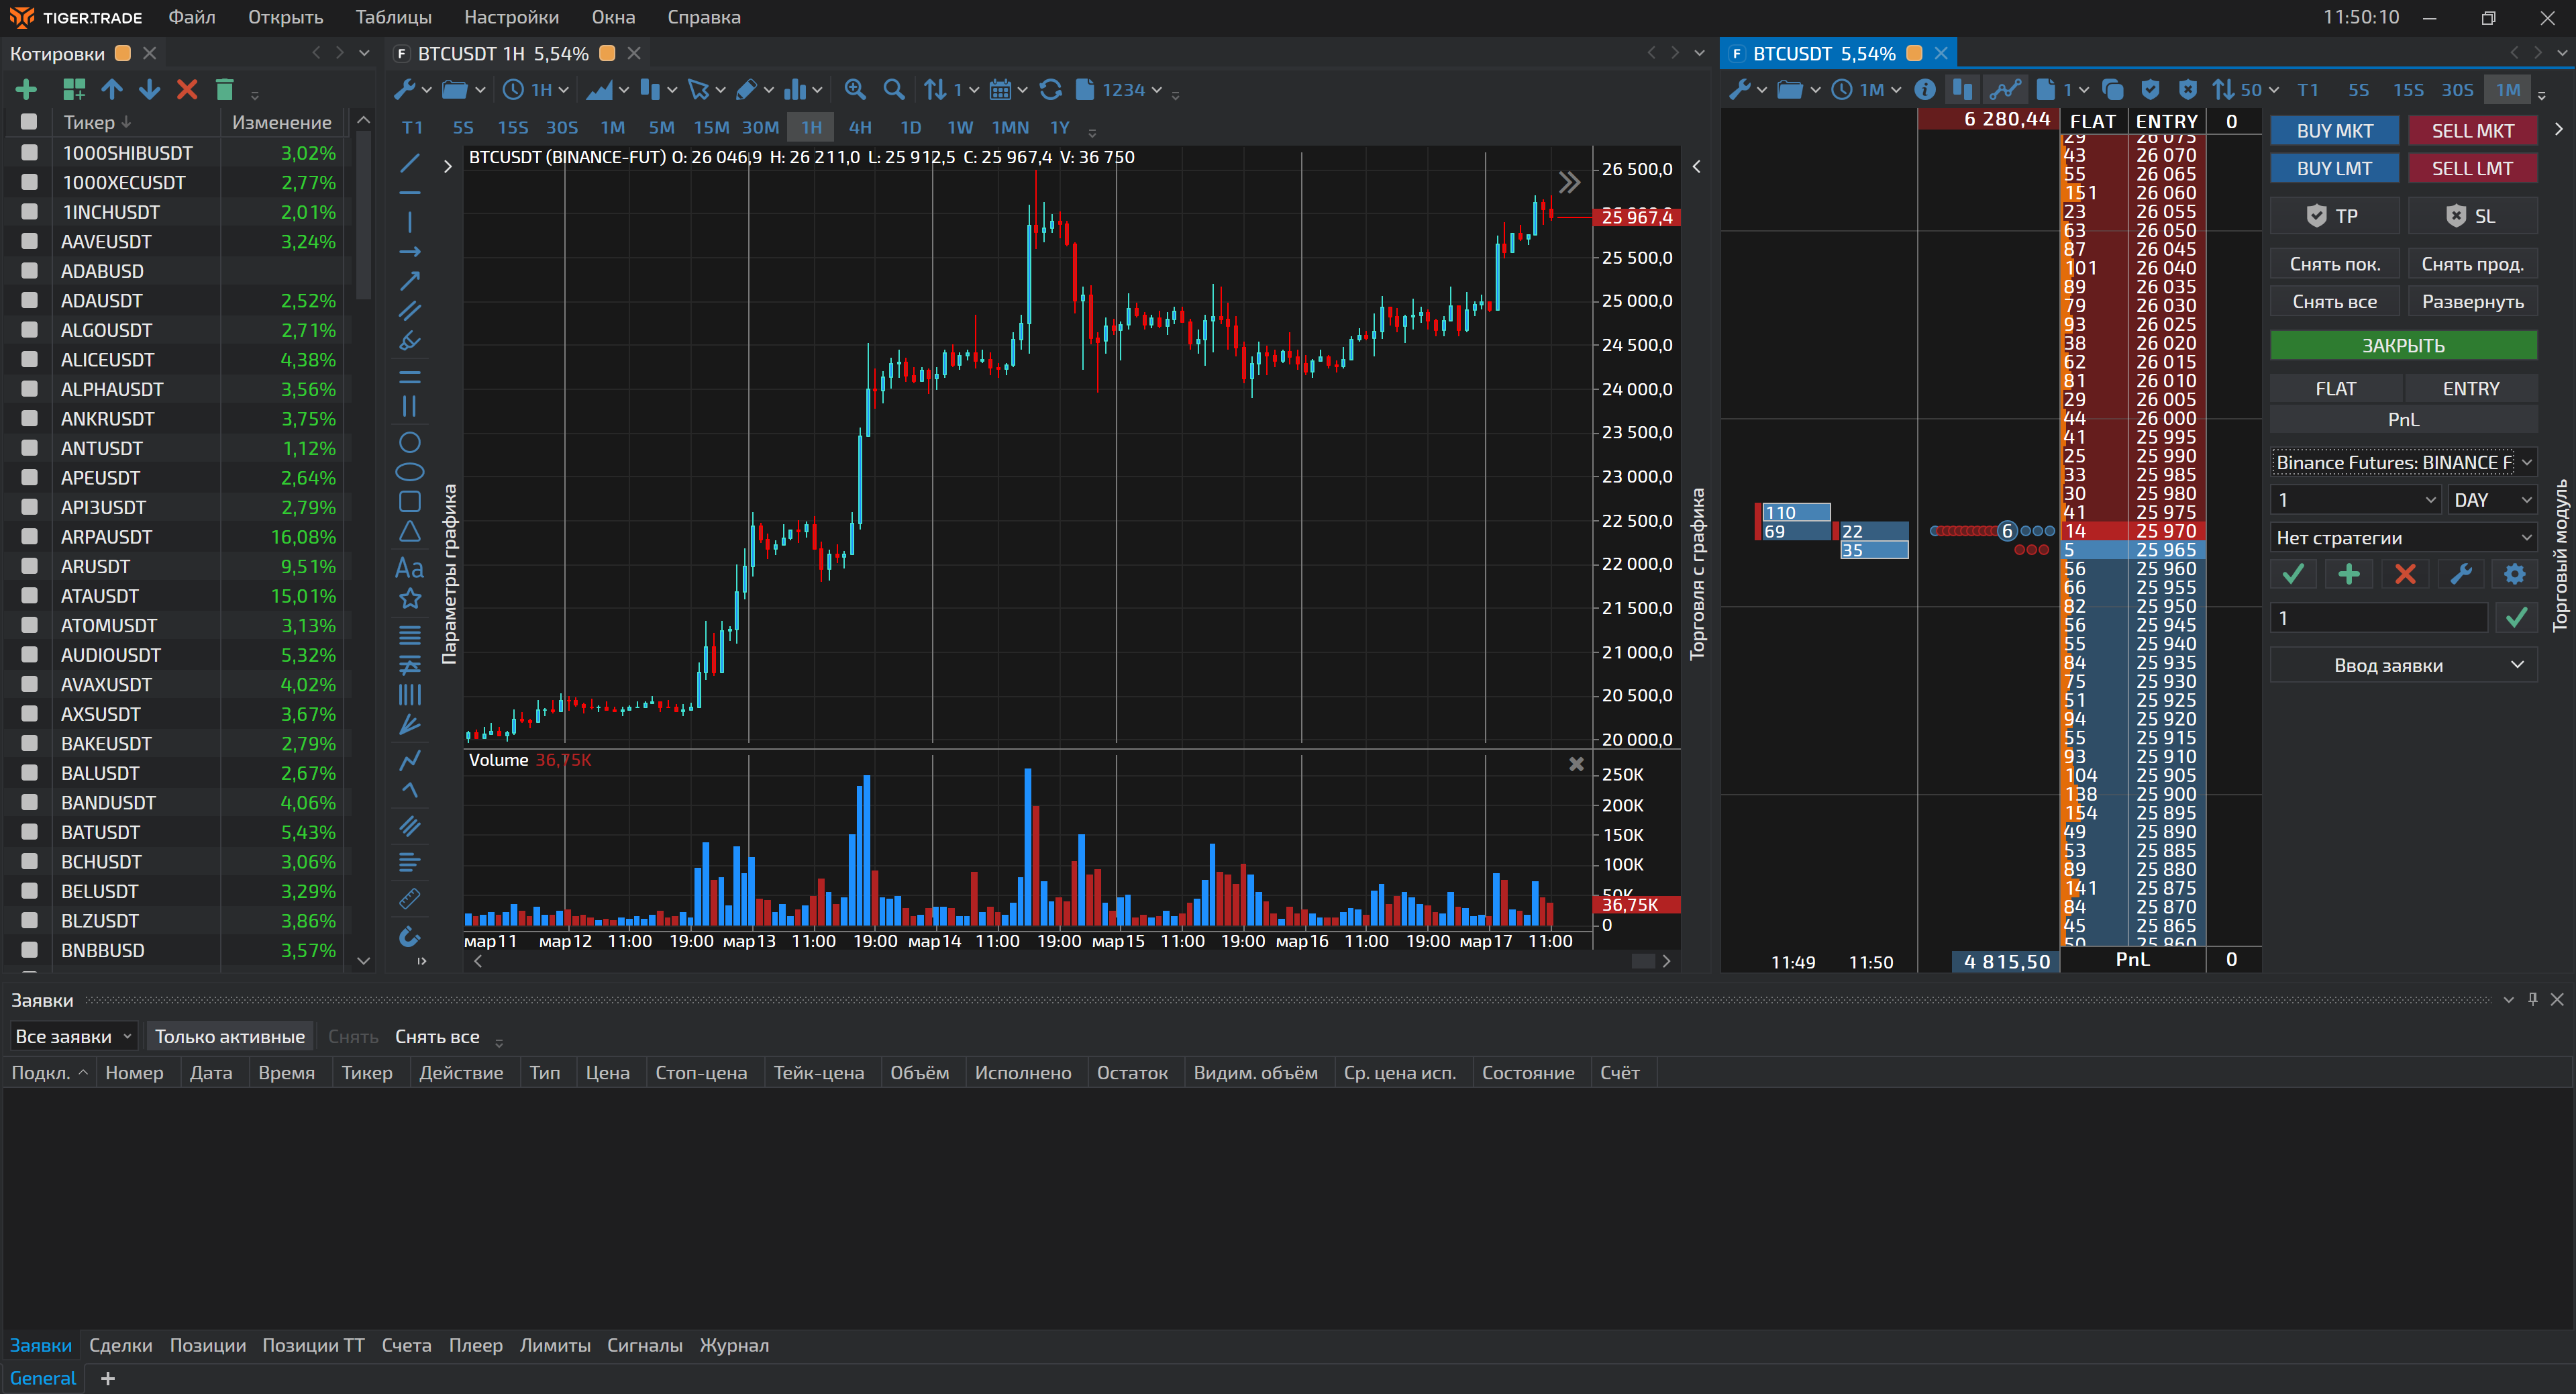Image resolution: width=2576 pixels, height=1394 pixels.
Task: Click the zoom in magnifier icon
Action: coord(854,90)
